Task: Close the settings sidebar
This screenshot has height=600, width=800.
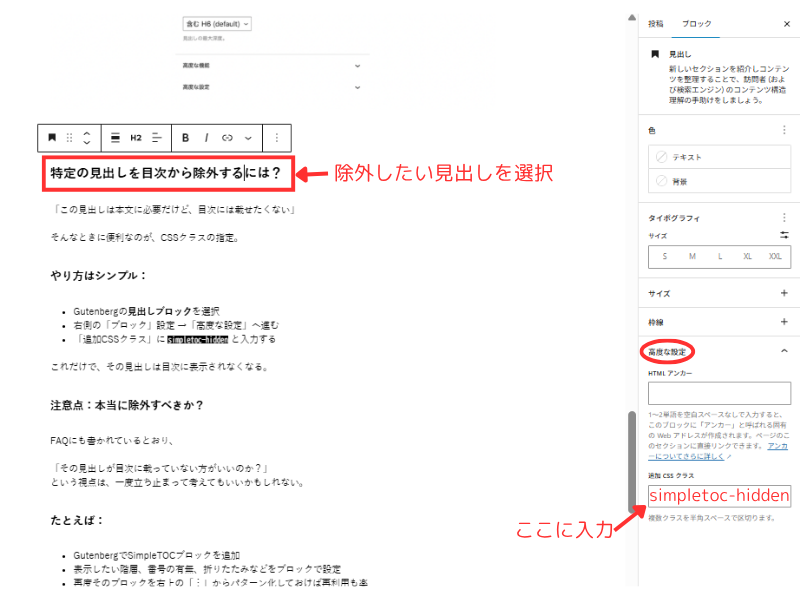Action: pos(787,23)
